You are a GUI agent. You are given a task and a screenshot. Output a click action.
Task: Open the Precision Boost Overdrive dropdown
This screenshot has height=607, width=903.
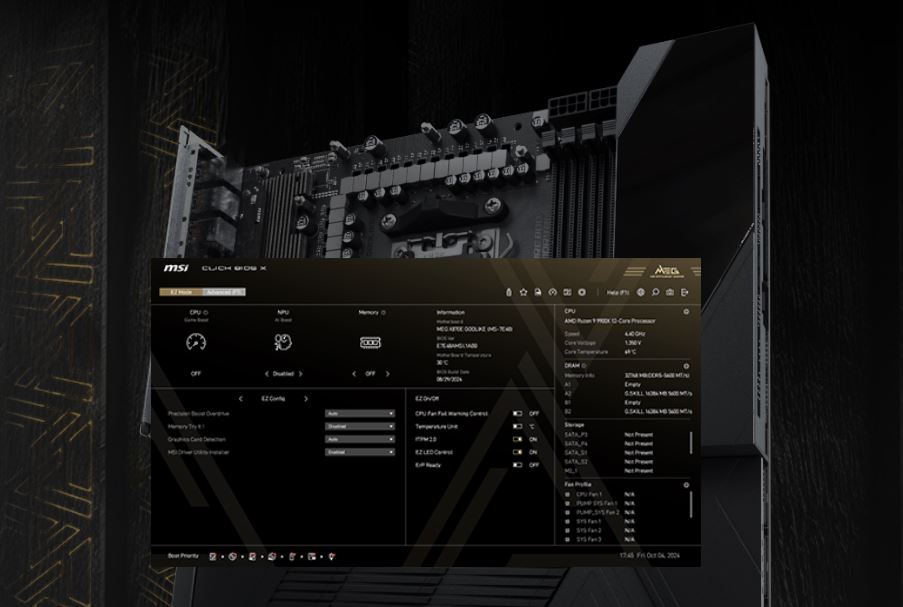360,413
